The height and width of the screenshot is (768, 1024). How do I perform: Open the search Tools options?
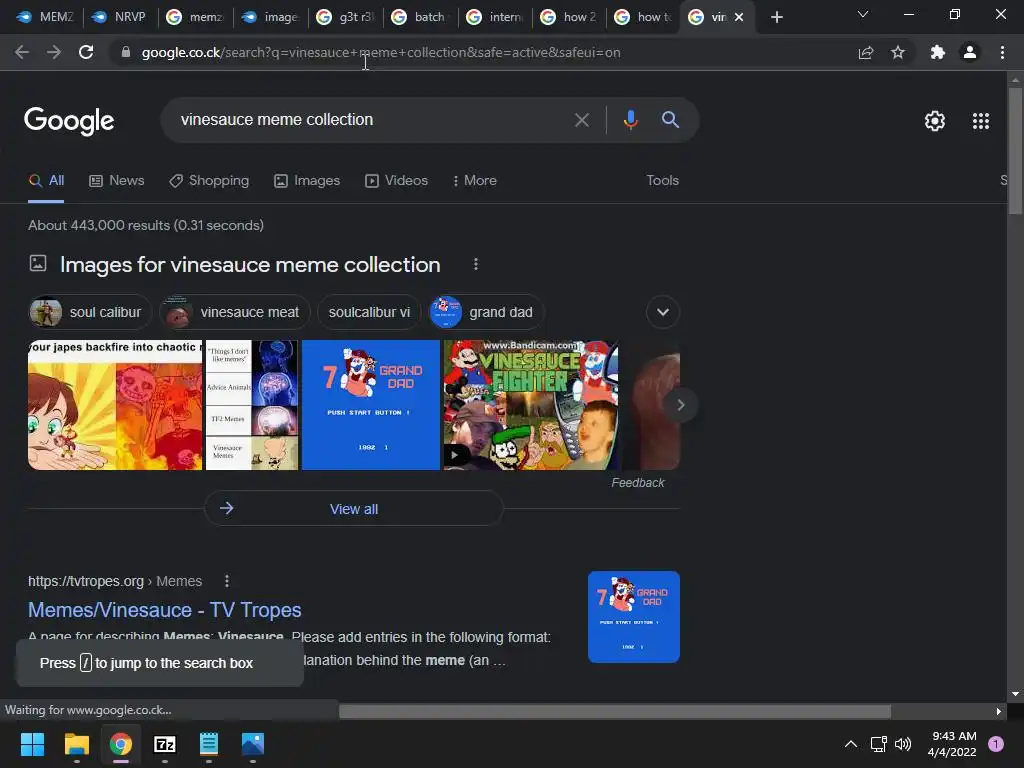[662, 180]
